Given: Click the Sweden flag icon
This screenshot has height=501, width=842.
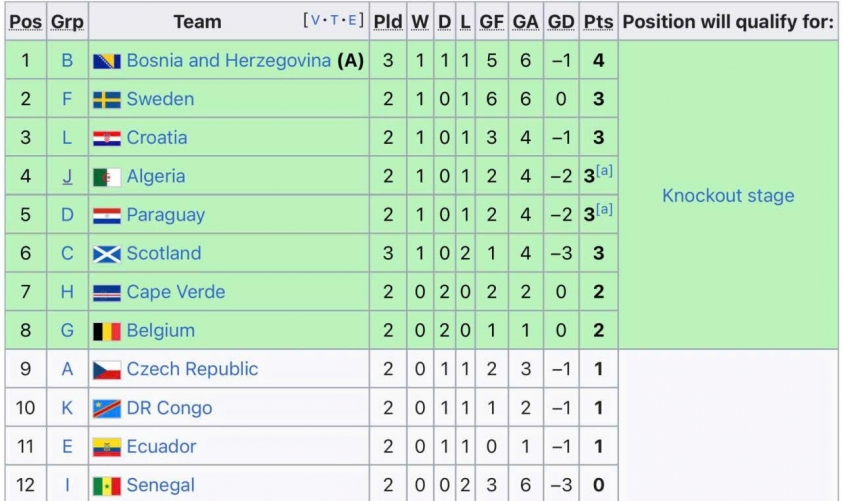Looking at the screenshot, I should click(x=106, y=100).
